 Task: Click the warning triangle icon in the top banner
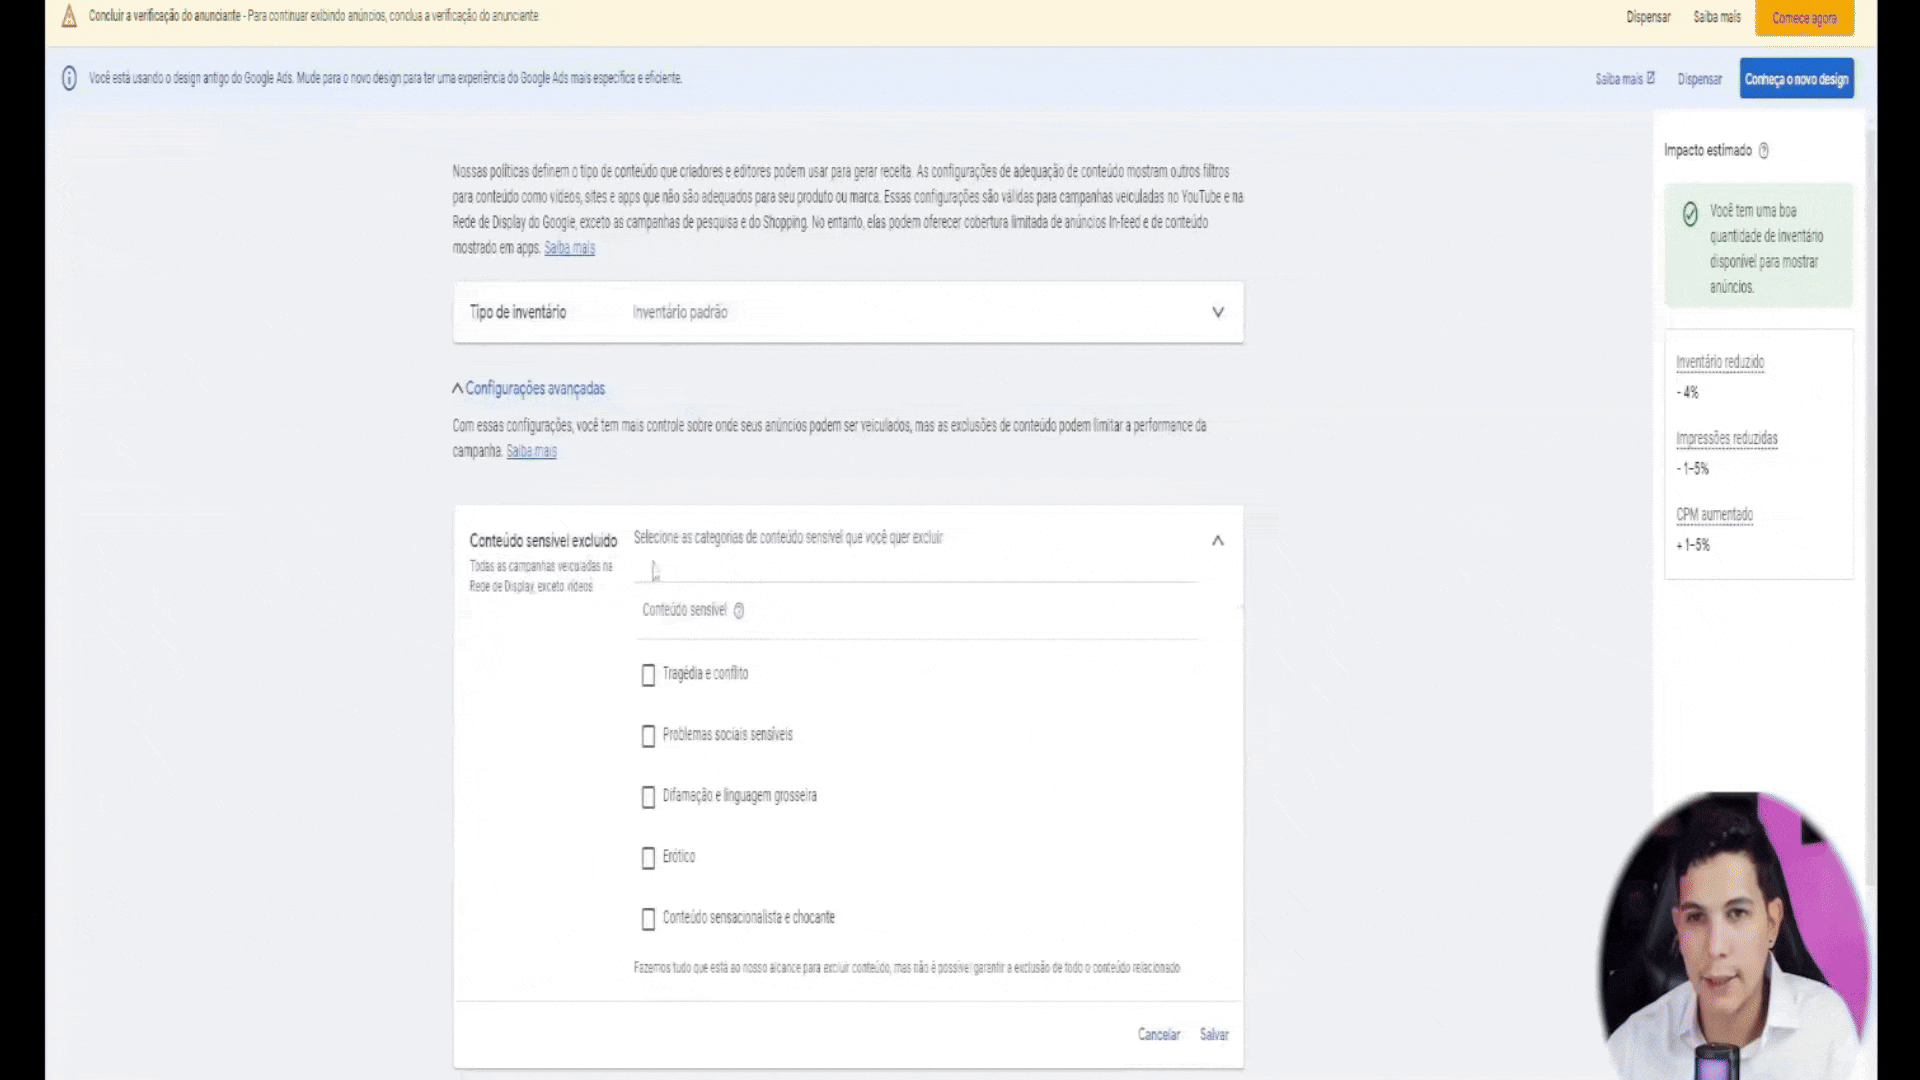(x=69, y=16)
